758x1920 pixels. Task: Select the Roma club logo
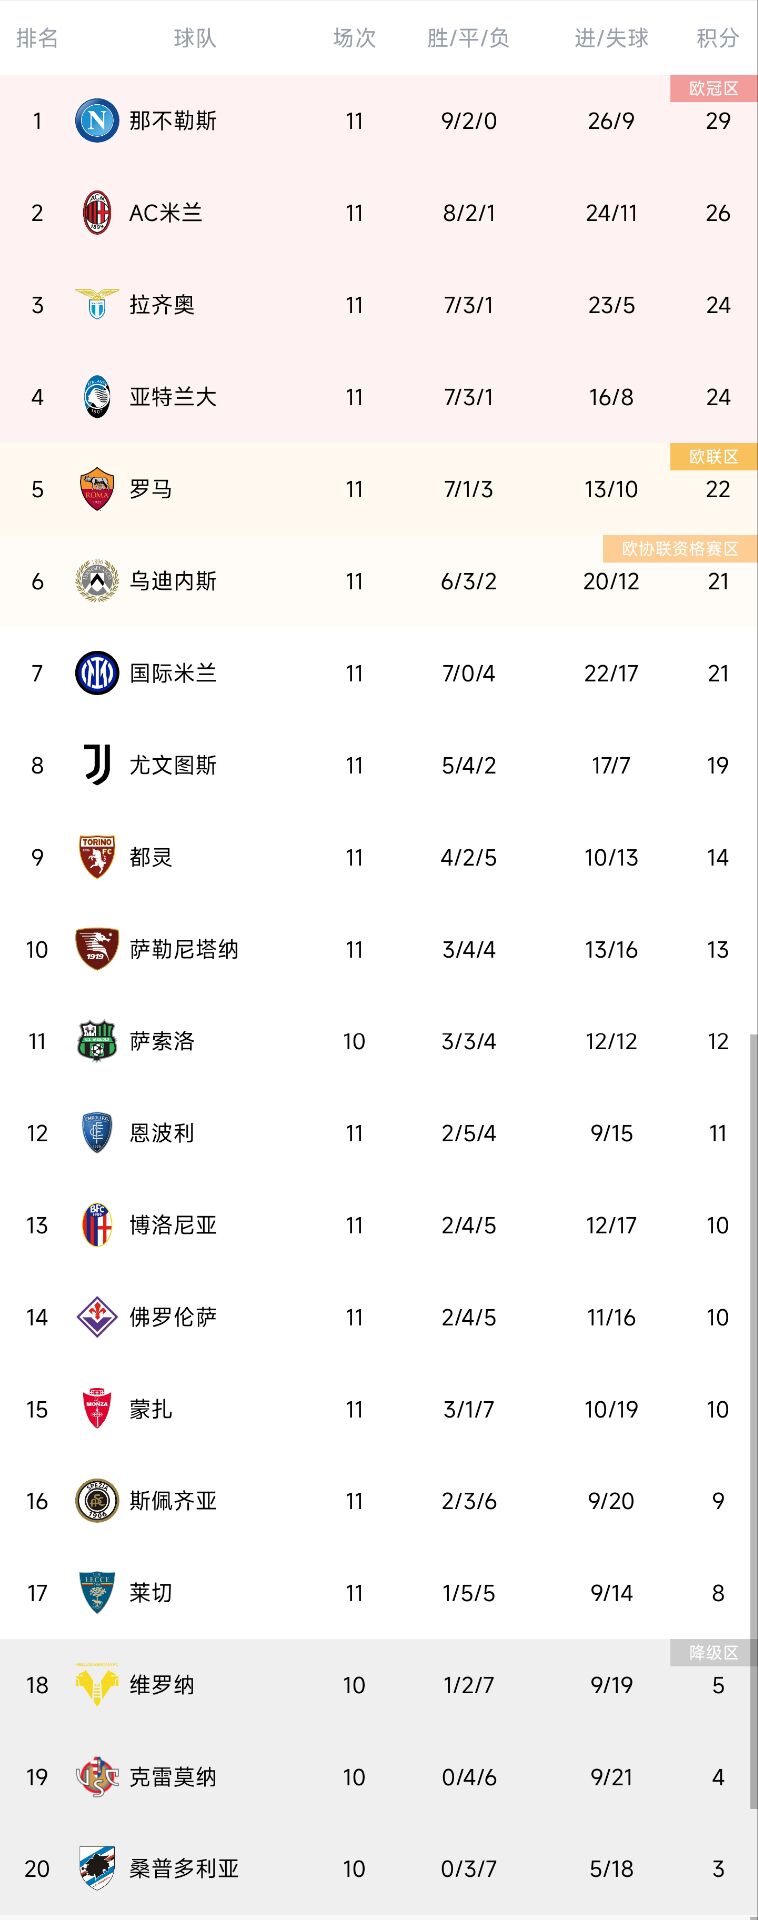[97, 489]
